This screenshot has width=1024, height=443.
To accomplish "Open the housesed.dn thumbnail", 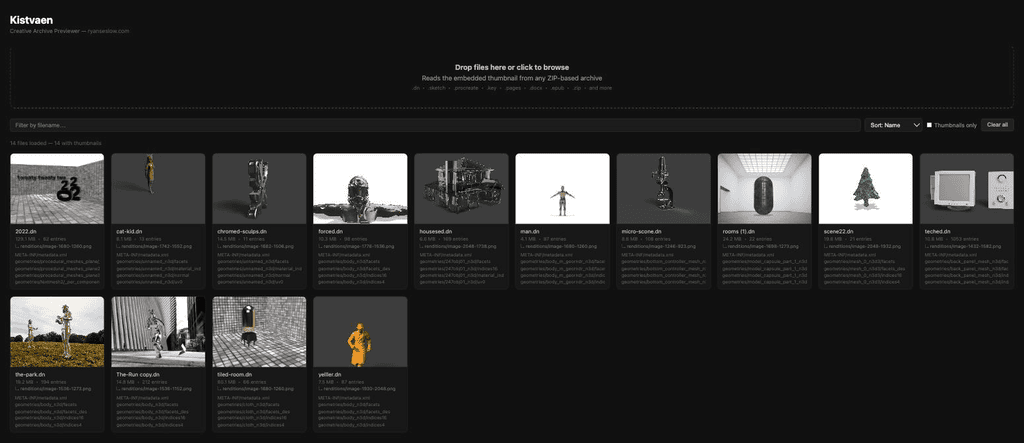I will (x=461, y=189).
